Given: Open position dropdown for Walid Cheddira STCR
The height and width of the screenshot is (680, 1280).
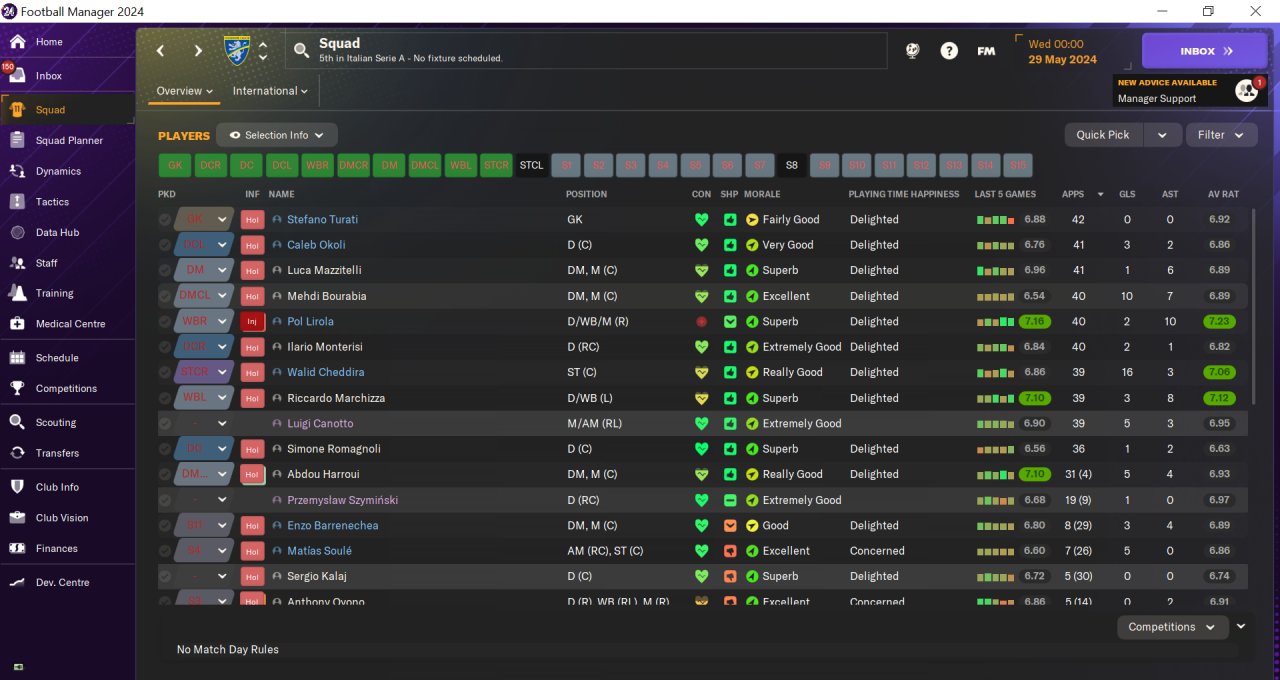Looking at the screenshot, I should point(222,373).
